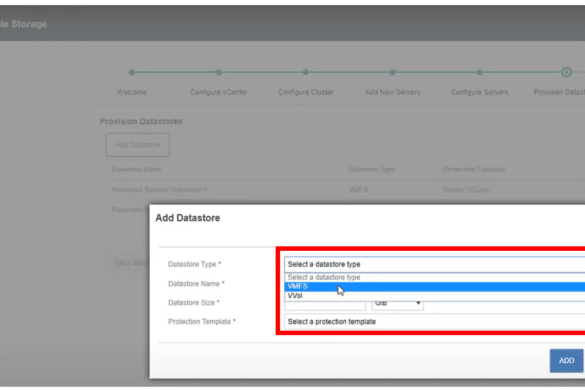
Task: Click the Welcome step label
Action: tap(132, 92)
